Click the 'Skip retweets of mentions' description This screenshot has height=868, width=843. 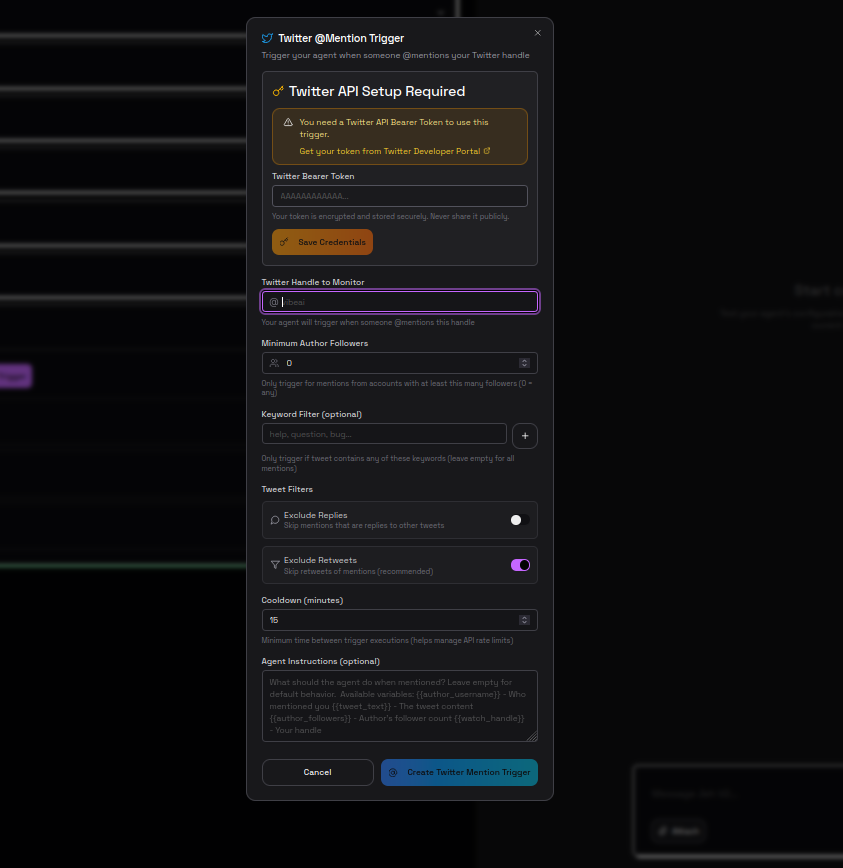(x=358, y=571)
